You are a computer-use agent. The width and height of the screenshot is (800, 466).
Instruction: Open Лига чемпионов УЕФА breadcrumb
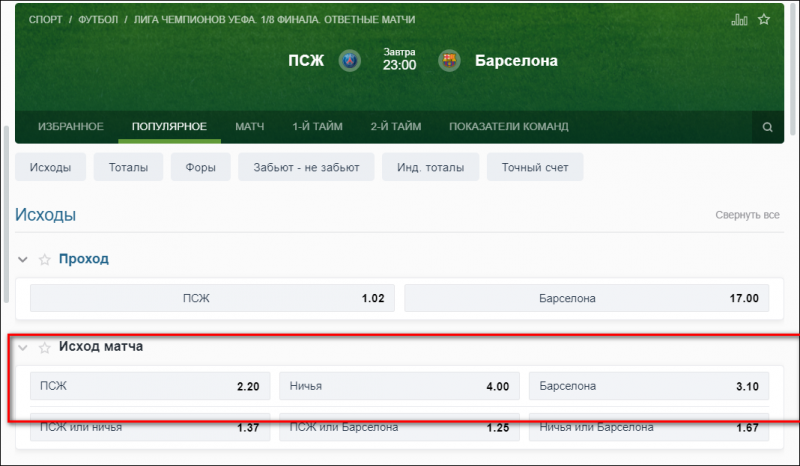(274, 19)
